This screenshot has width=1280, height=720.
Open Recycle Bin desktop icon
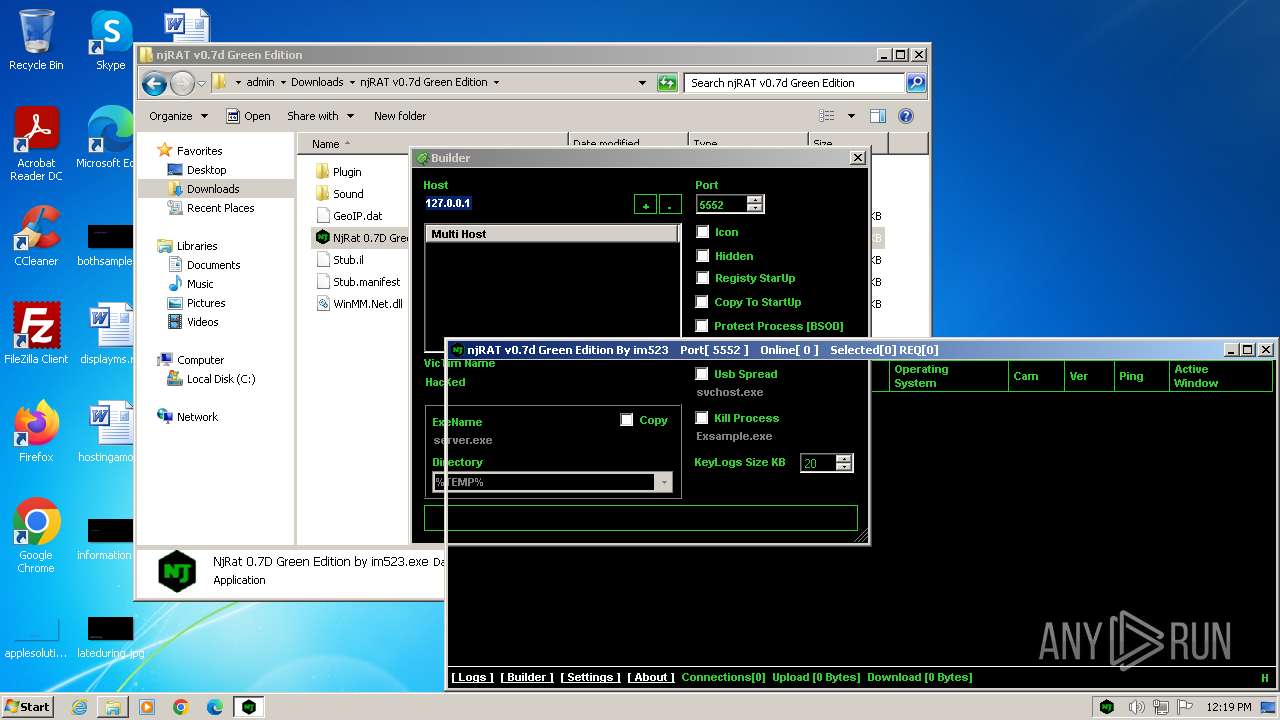(x=36, y=40)
